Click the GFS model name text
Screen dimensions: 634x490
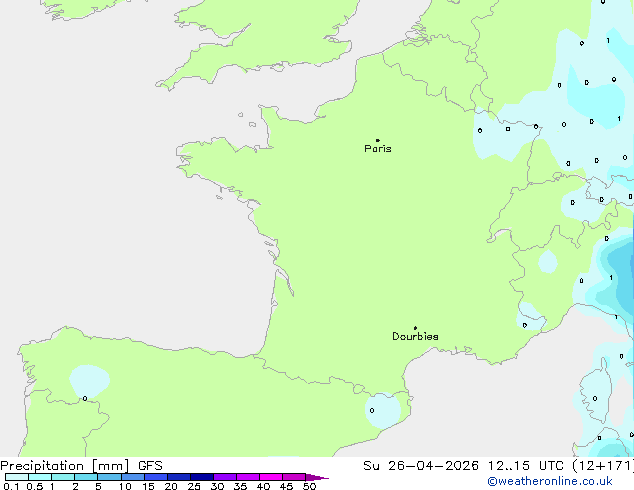click(x=150, y=466)
